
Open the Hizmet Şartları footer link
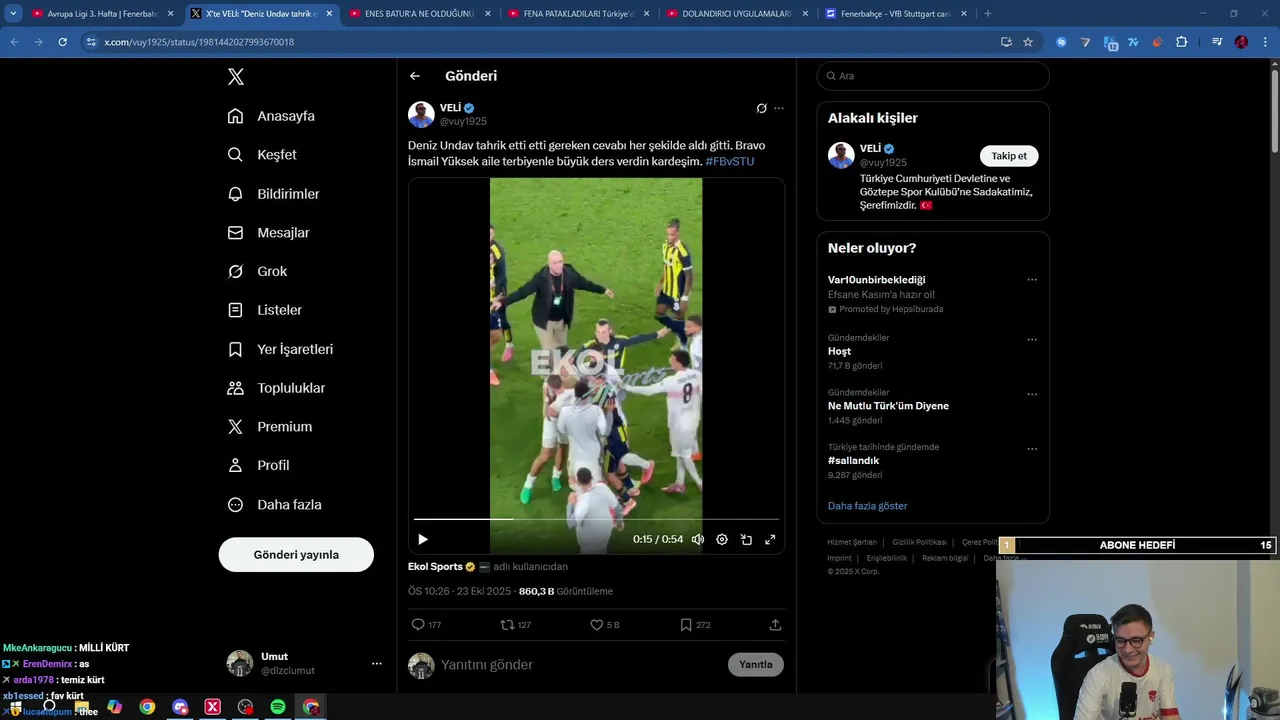tap(852, 542)
